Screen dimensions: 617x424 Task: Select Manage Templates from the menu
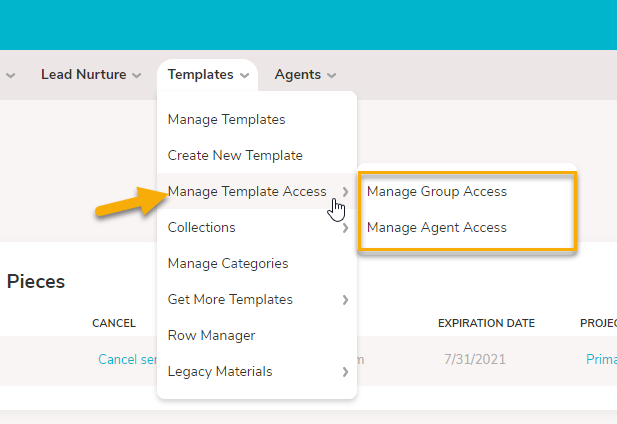pyautogui.click(x=257, y=119)
